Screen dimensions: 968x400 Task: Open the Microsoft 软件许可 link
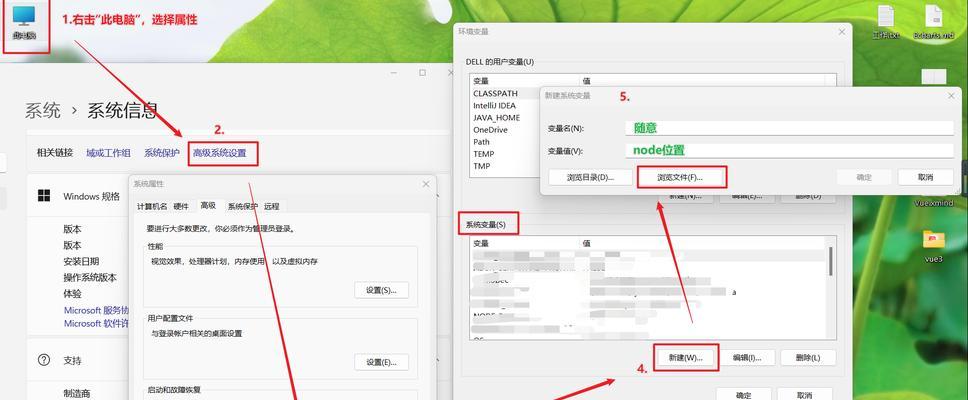coord(97,323)
